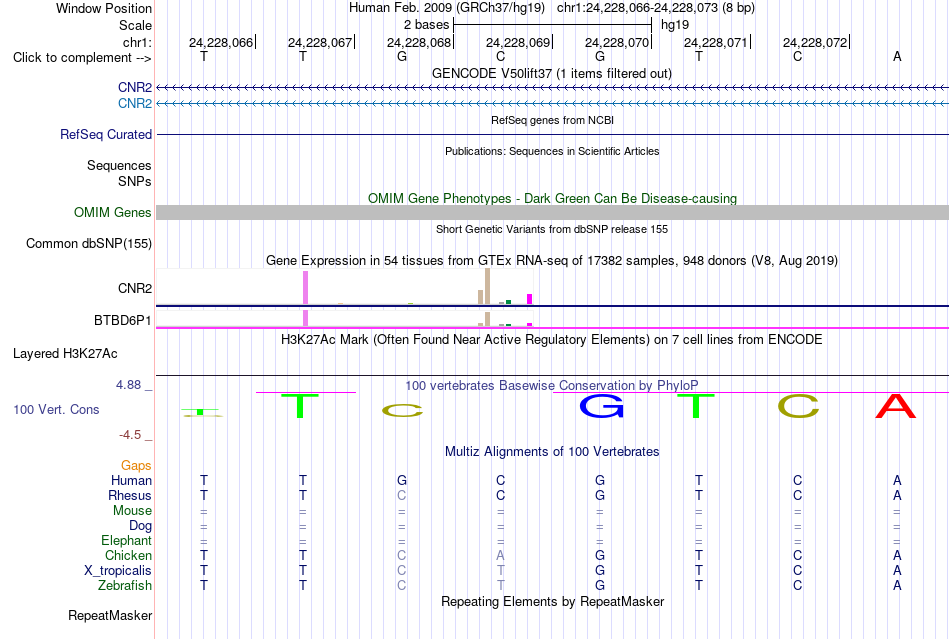This screenshot has height=639, width=950.
Task: Click the BTBD6P1 GTEx expression label
Action: click(122, 320)
